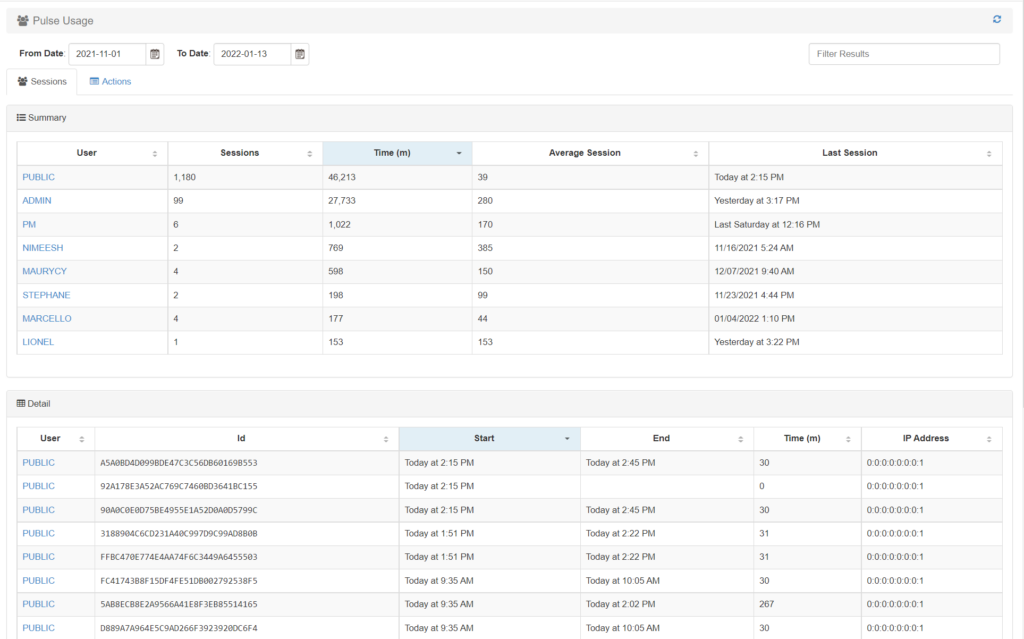Click the refresh icon in Pulse Usage header
1024x639 pixels.
(x=996, y=20)
